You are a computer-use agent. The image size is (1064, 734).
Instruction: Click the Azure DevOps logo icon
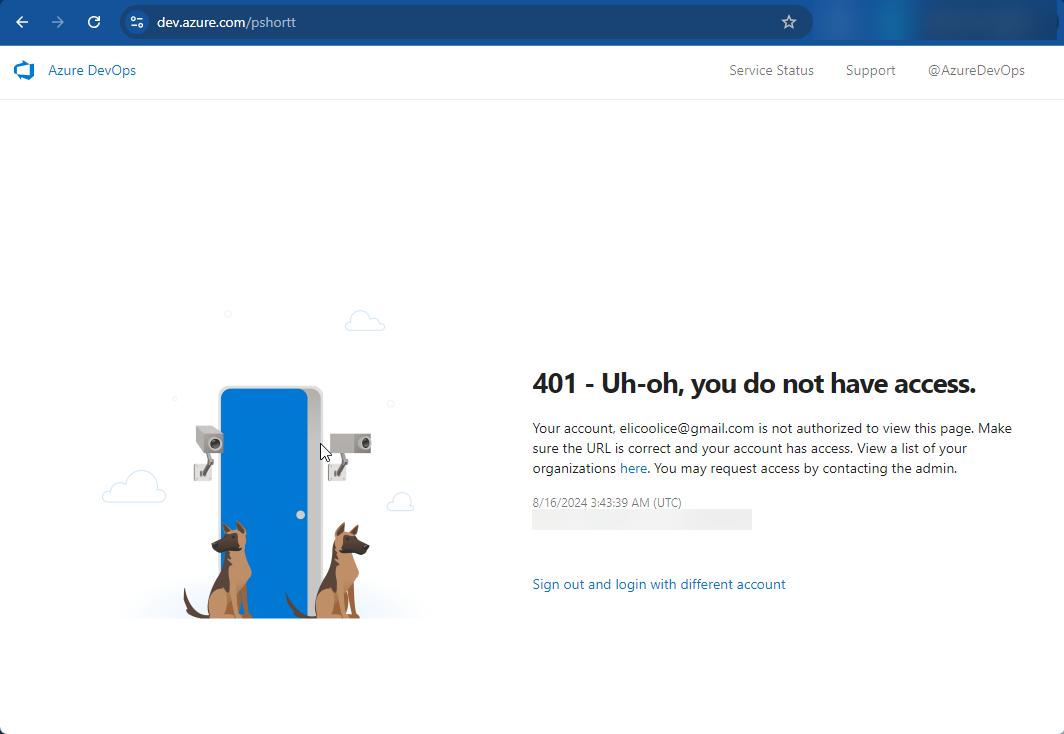coord(24,71)
